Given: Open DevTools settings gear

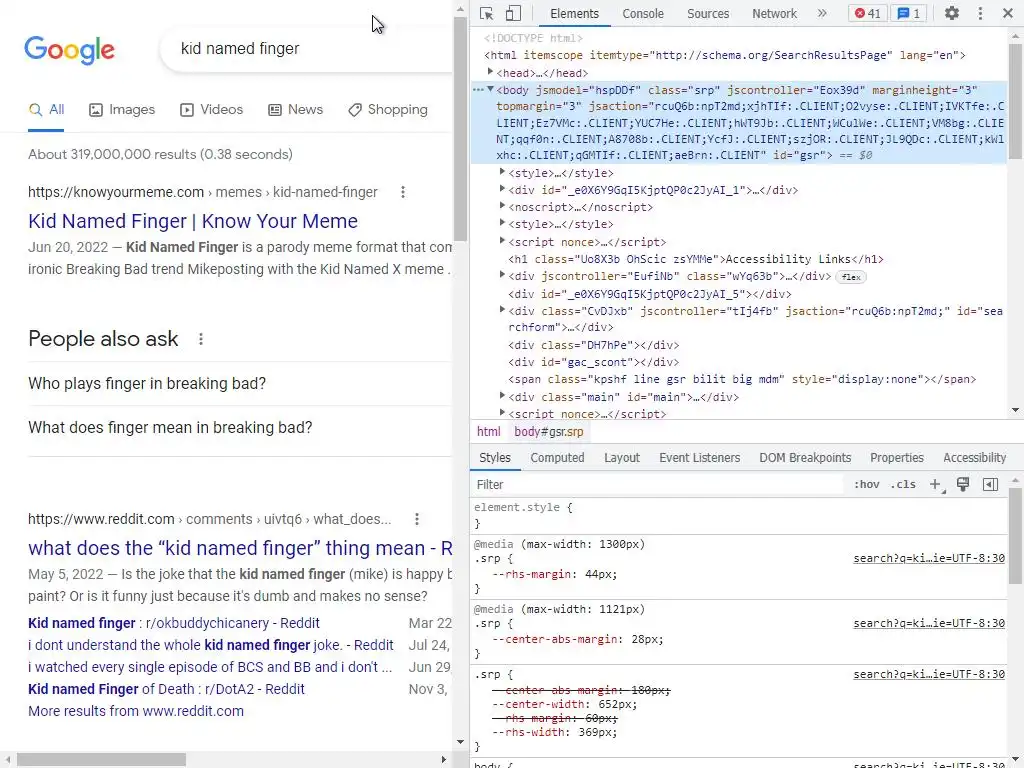Looking at the screenshot, I should [x=952, y=13].
